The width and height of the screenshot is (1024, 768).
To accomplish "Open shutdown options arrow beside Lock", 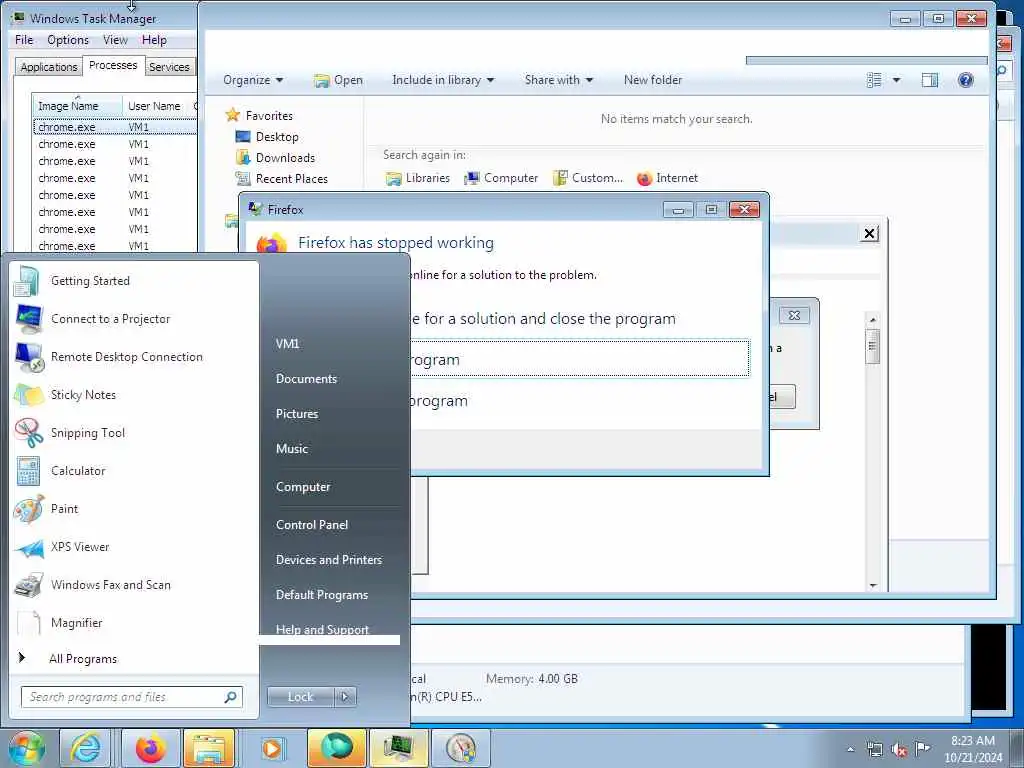I will pyautogui.click(x=345, y=697).
